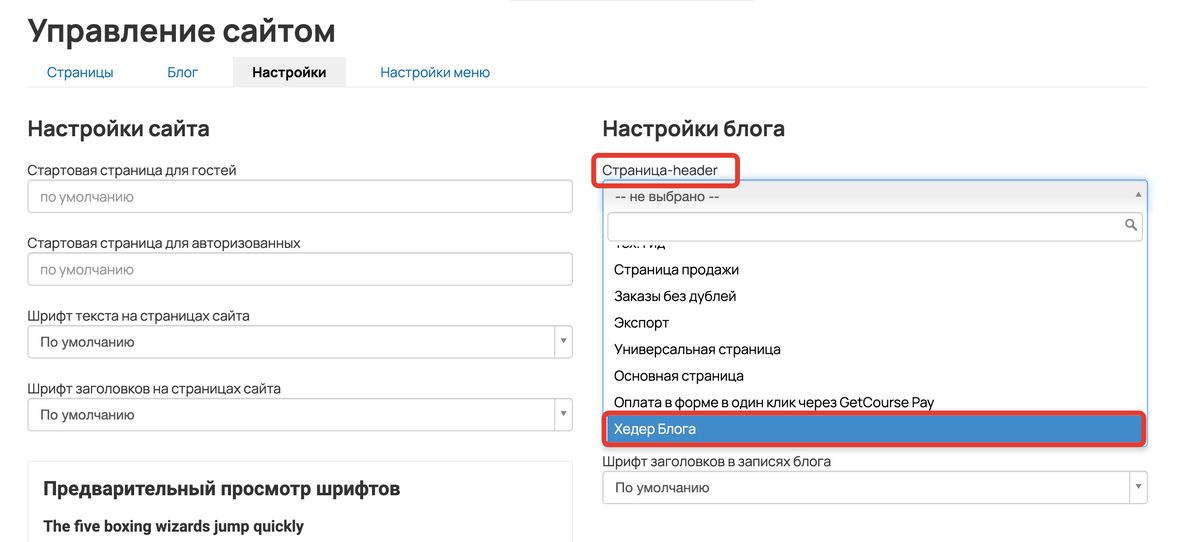Open the Шрифт заголовков на страницах сайта dropdown
1200x542 pixels.
tap(300, 414)
